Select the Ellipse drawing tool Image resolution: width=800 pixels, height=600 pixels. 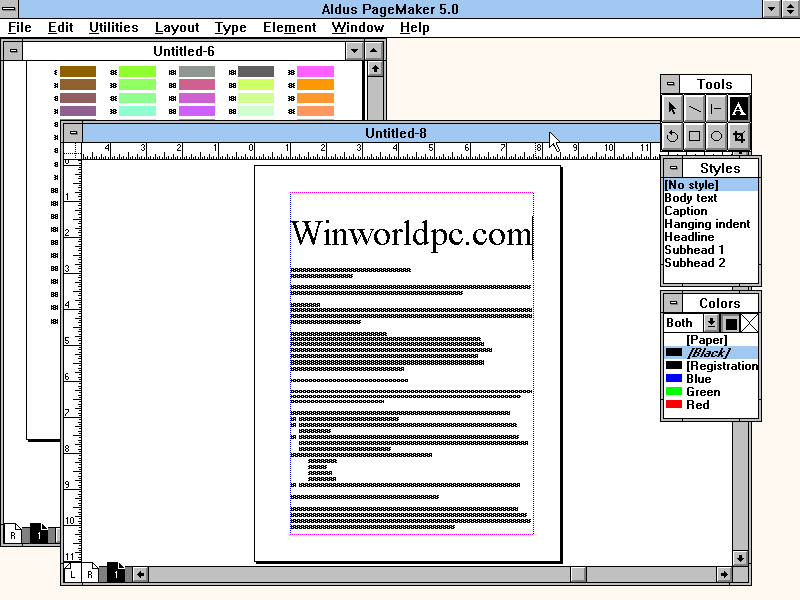tap(716, 136)
